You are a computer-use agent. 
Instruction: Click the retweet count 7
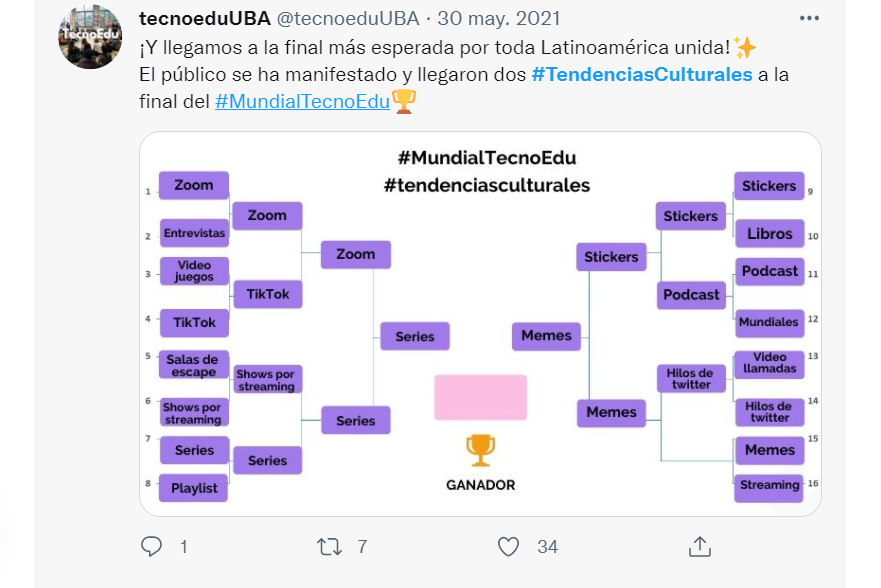point(362,546)
